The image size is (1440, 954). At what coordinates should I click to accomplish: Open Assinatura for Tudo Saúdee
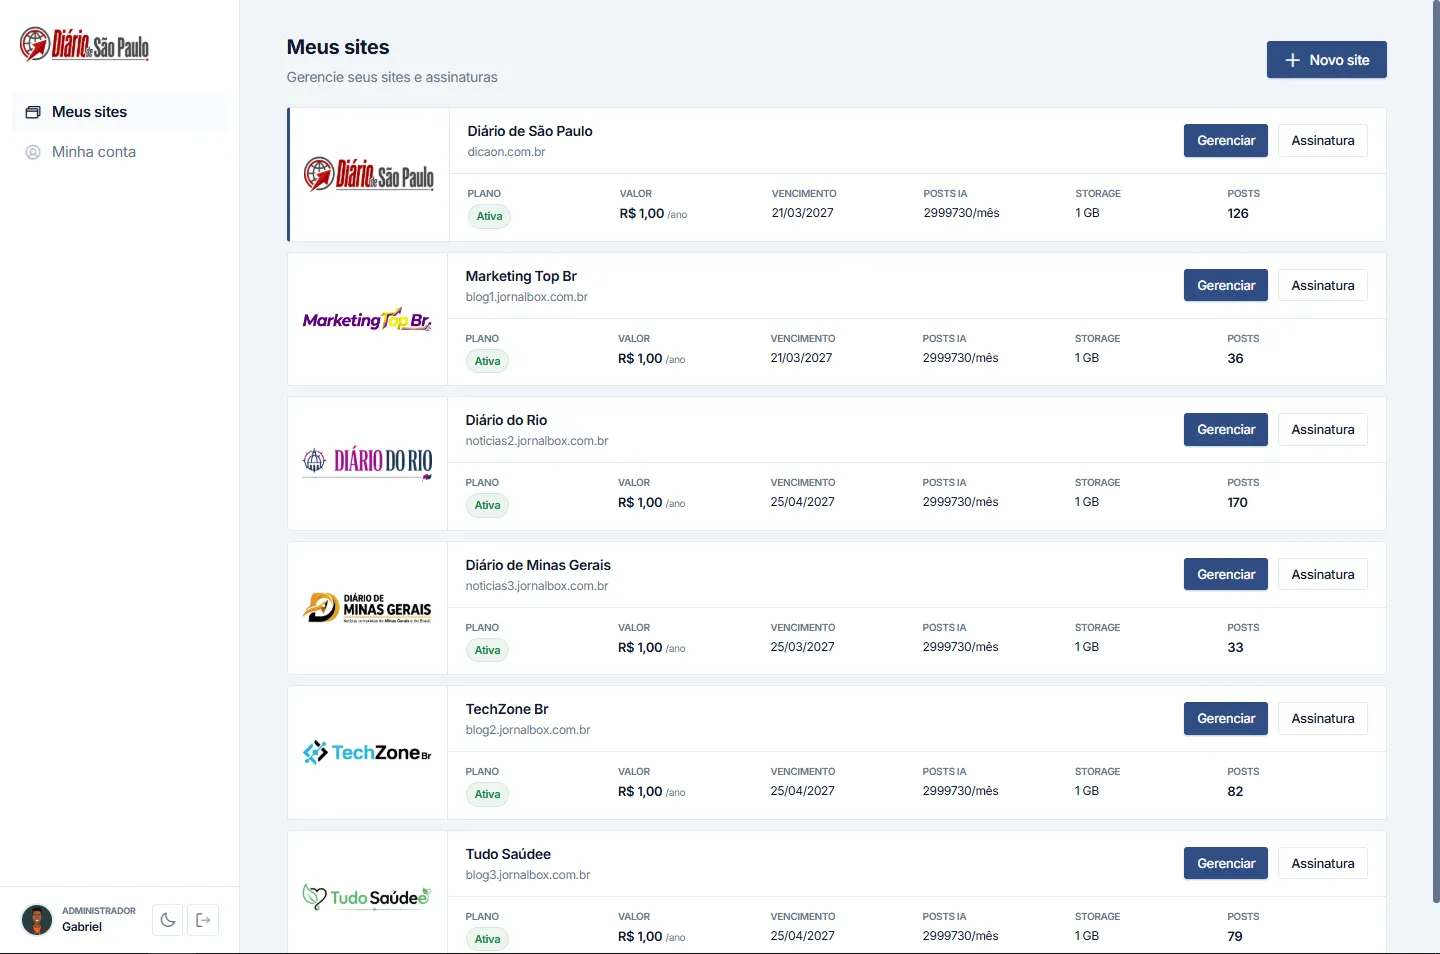click(1323, 864)
